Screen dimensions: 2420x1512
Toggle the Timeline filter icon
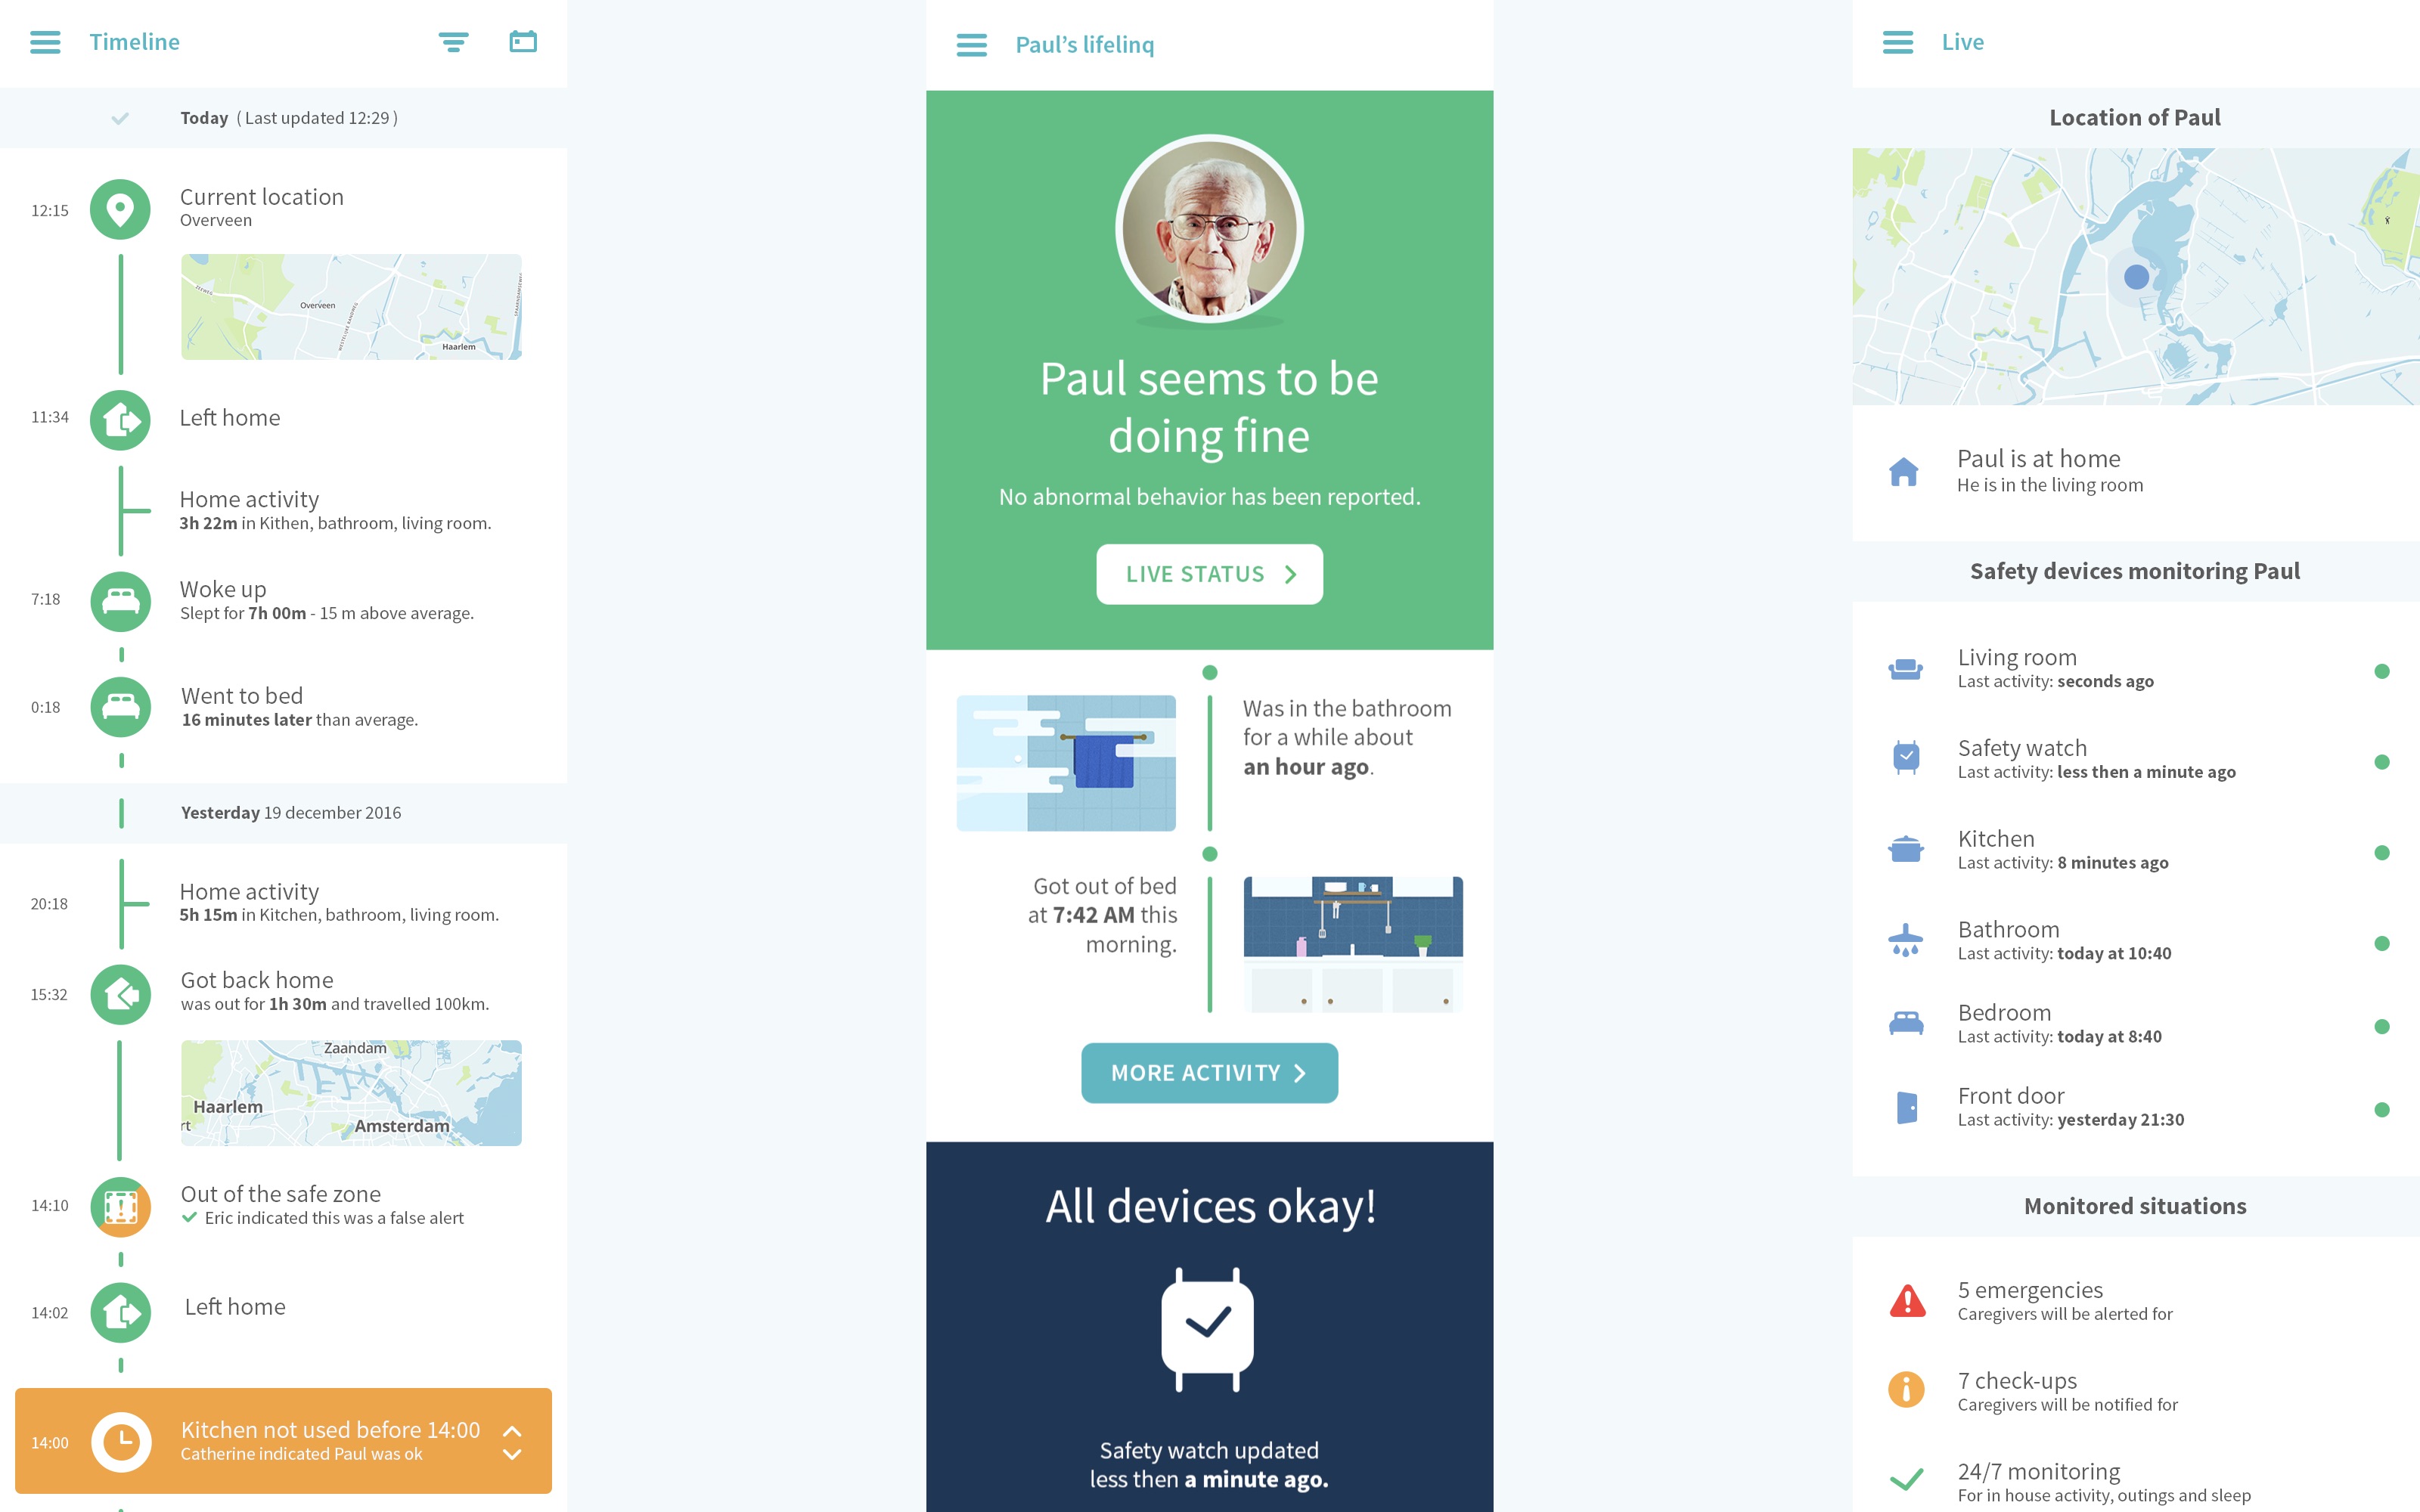pos(453,42)
